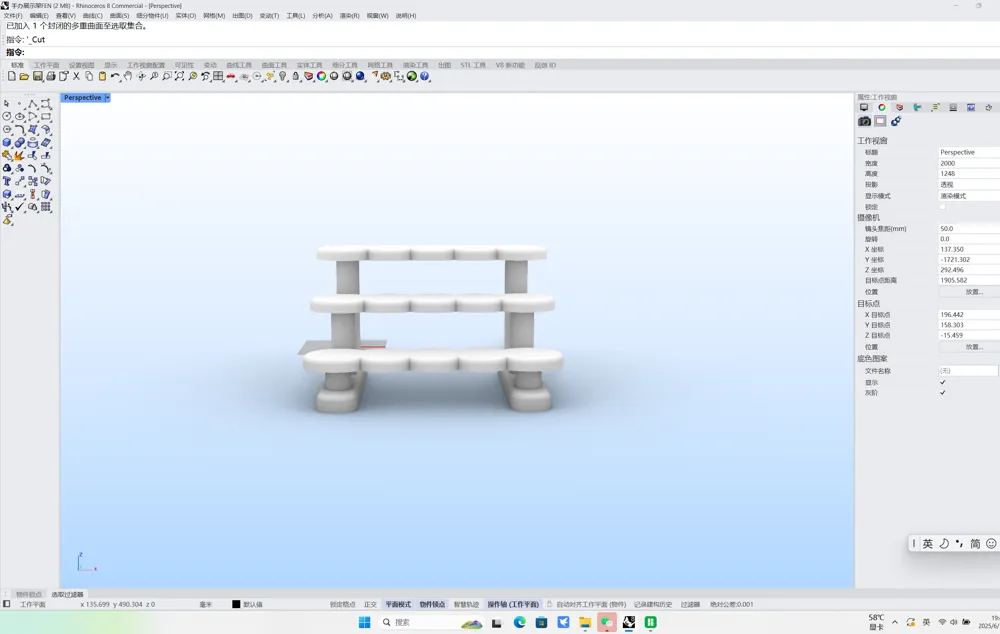Open the 投影 dropdown showing 透视
Screen dimensions: 1000x634
(969, 184)
